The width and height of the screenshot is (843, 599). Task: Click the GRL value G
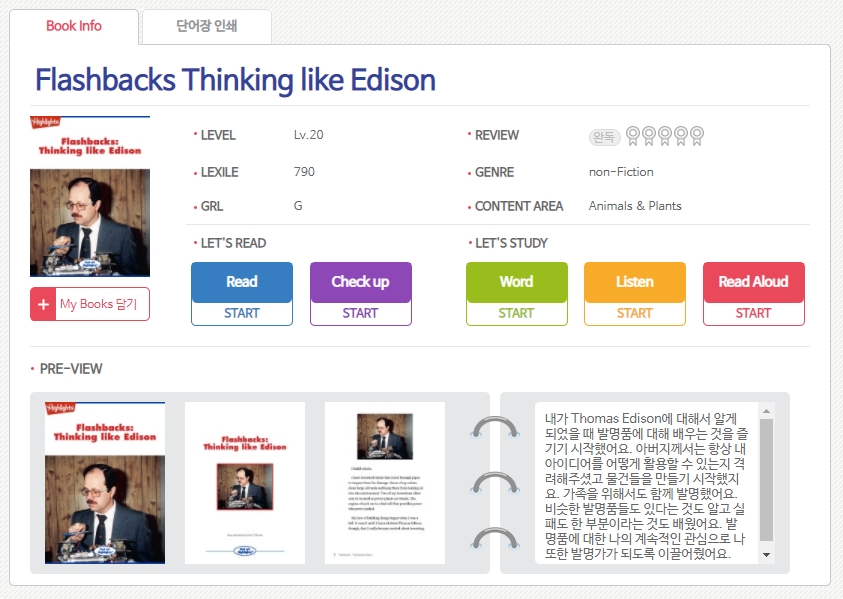(298, 206)
